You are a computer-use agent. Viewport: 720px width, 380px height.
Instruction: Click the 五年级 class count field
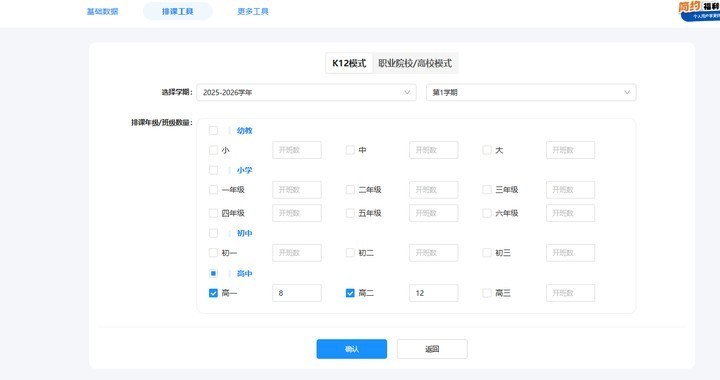[x=433, y=213]
